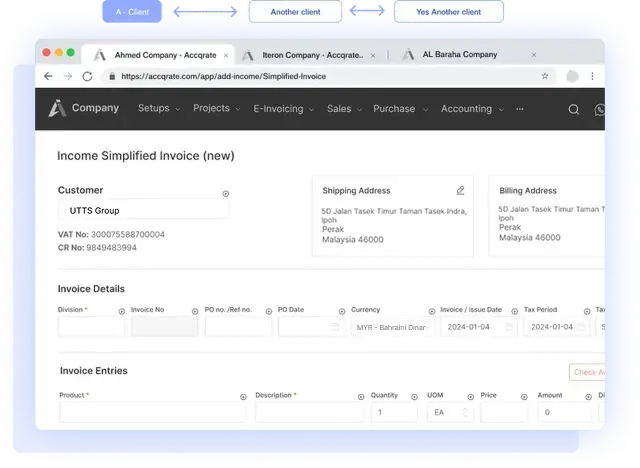This screenshot has width=640, height=468.
Task: Open the Currency dropdown showing MYR
Action: point(393,327)
